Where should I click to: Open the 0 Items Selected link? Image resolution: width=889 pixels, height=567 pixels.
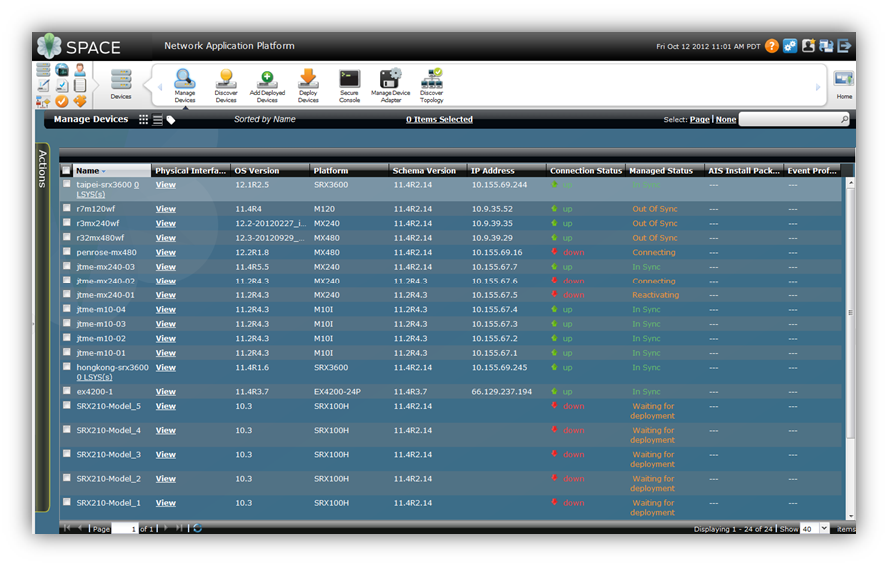439,120
